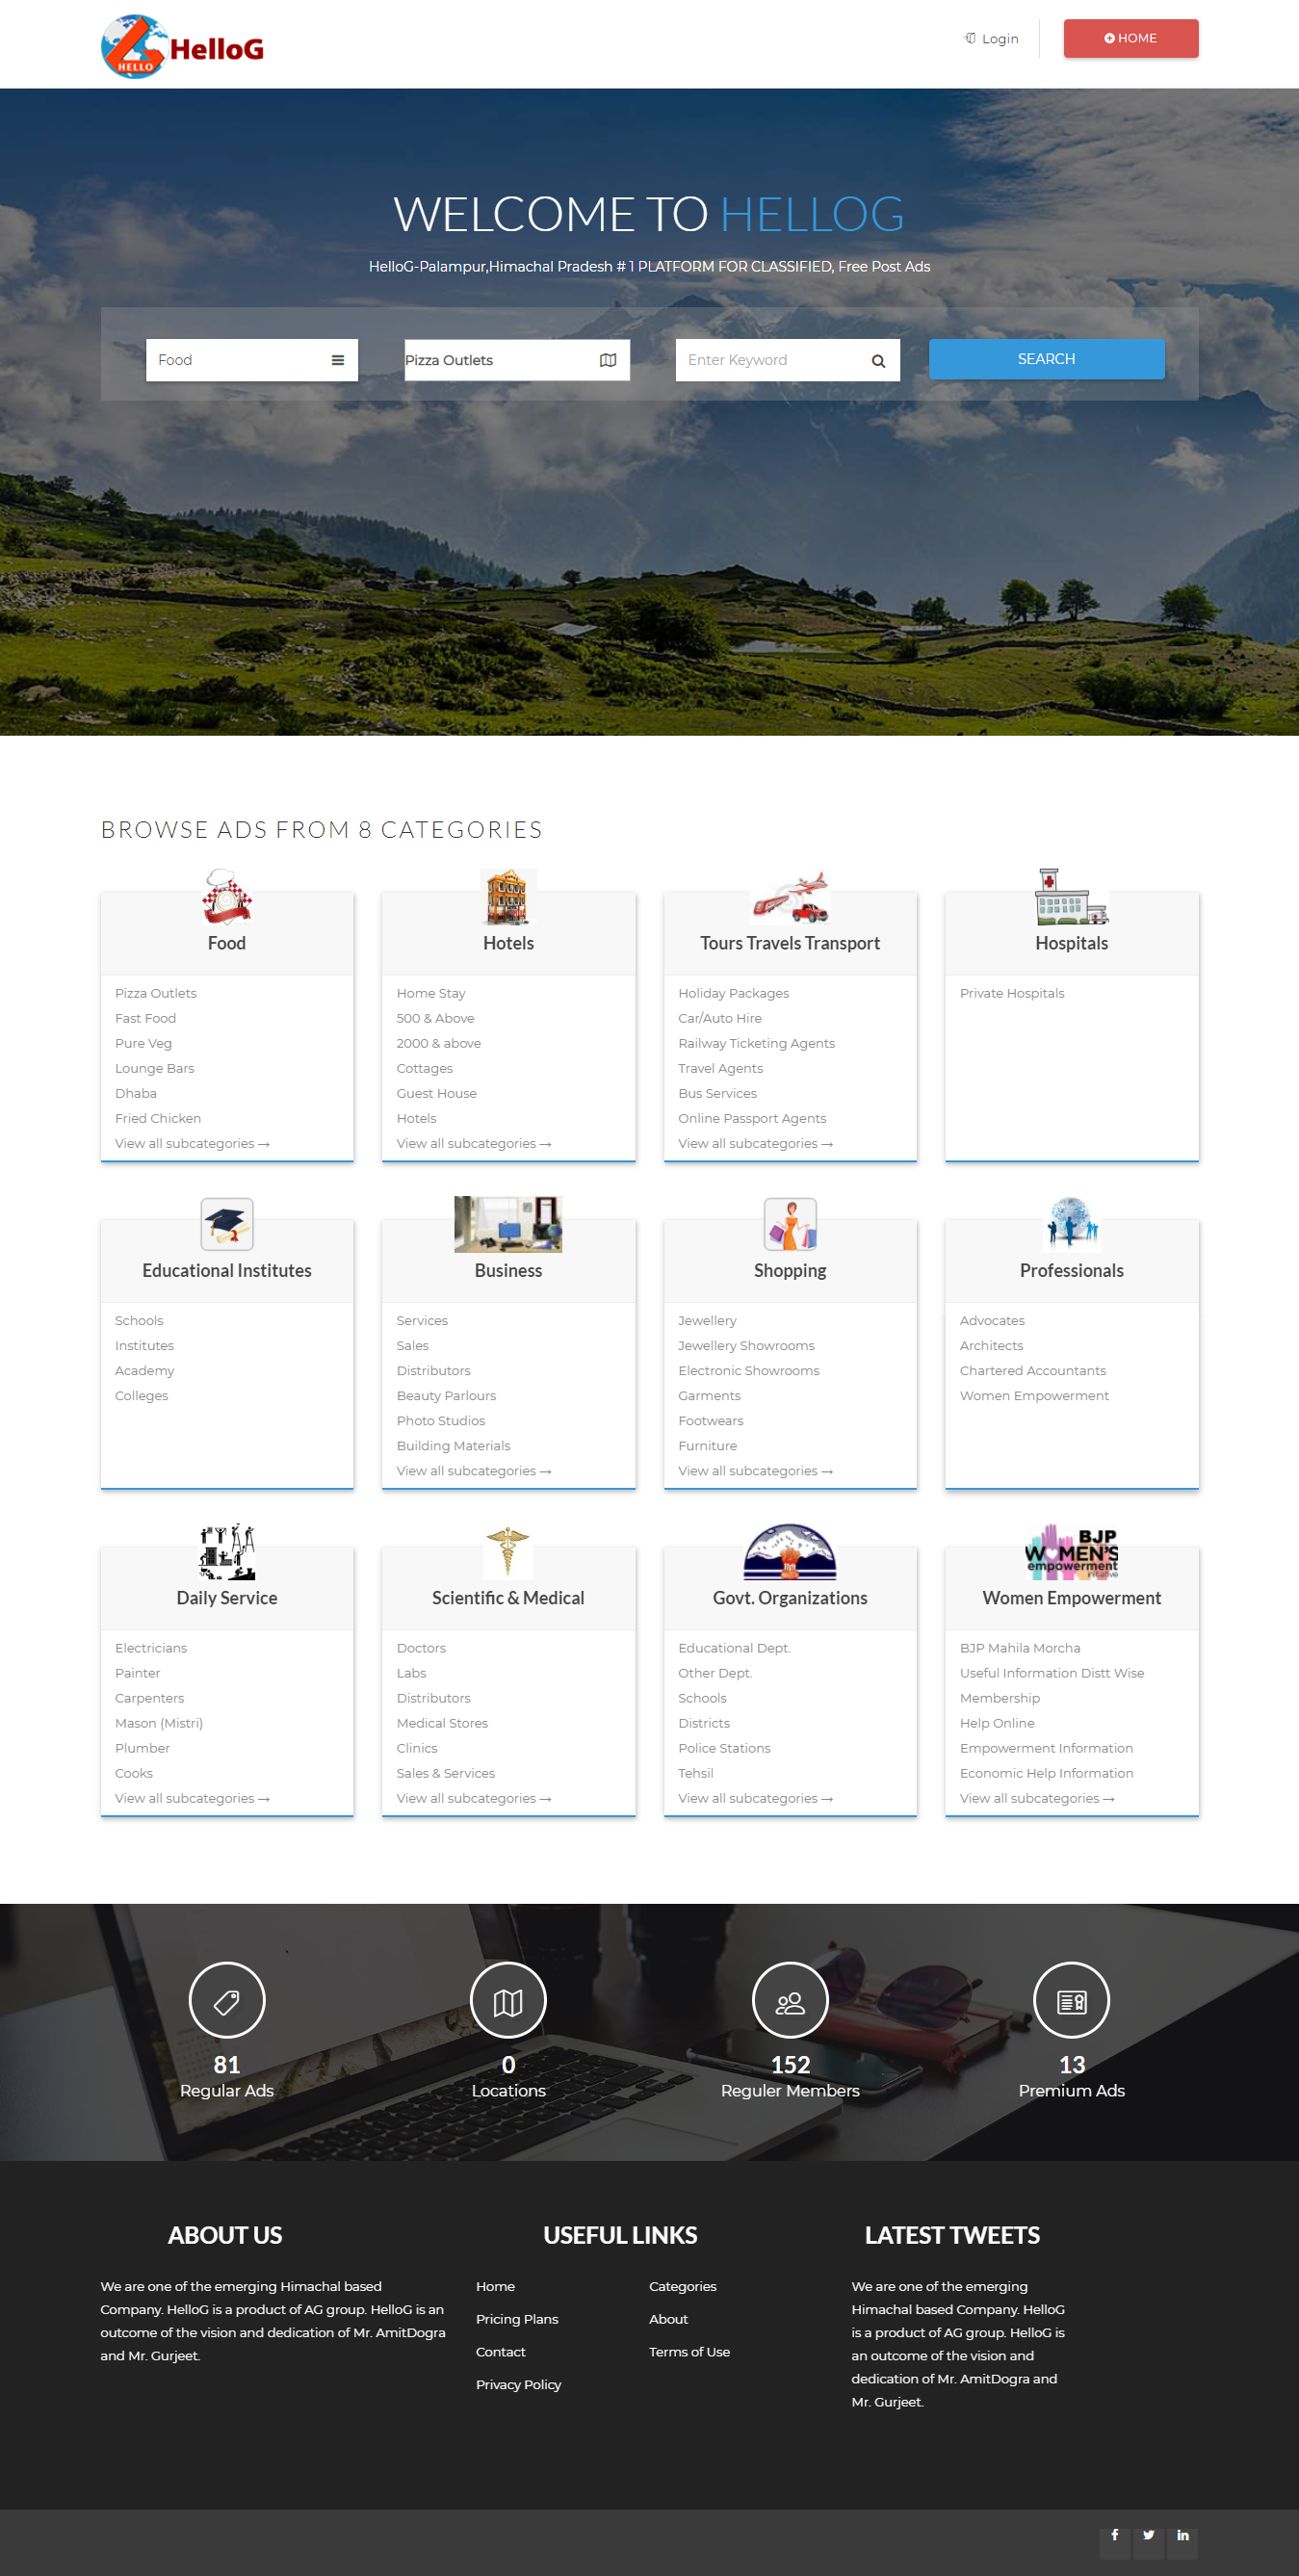Expand Women Empowerment's View all subcategories
Image resolution: width=1299 pixels, height=2576 pixels.
(x=1037, y=1798)
